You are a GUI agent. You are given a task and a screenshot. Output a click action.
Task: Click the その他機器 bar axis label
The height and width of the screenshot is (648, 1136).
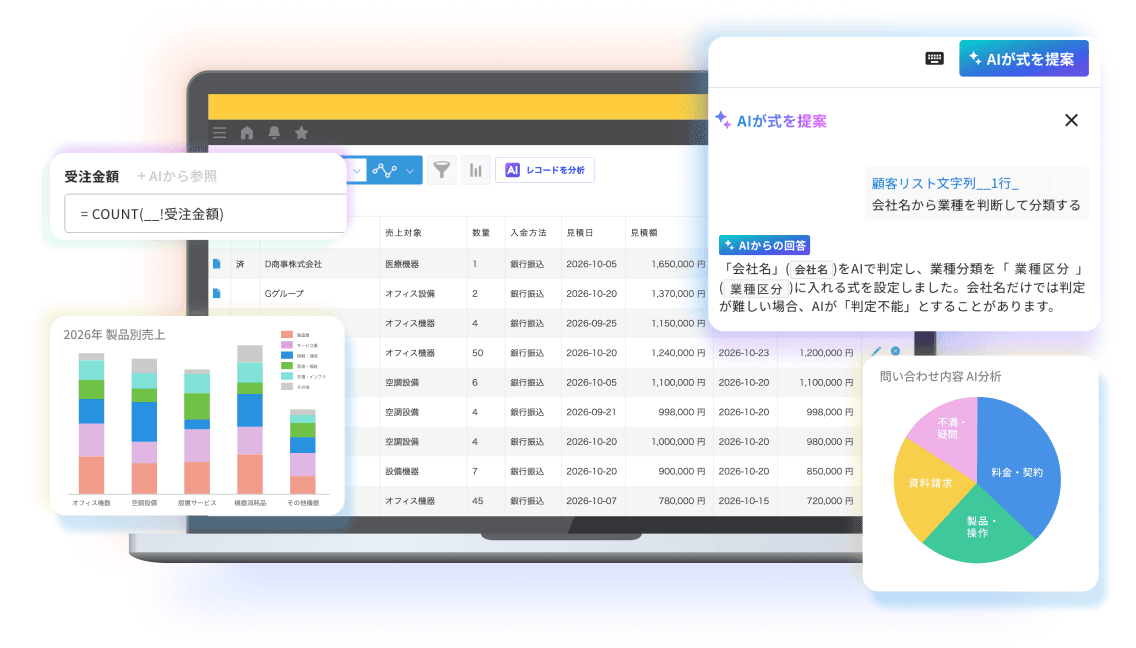coord(303,503)
